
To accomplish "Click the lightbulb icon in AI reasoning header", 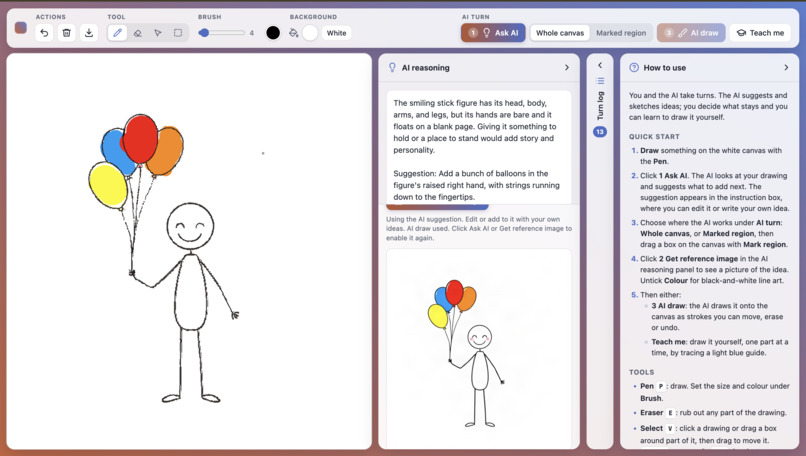I will pos(392,67).
